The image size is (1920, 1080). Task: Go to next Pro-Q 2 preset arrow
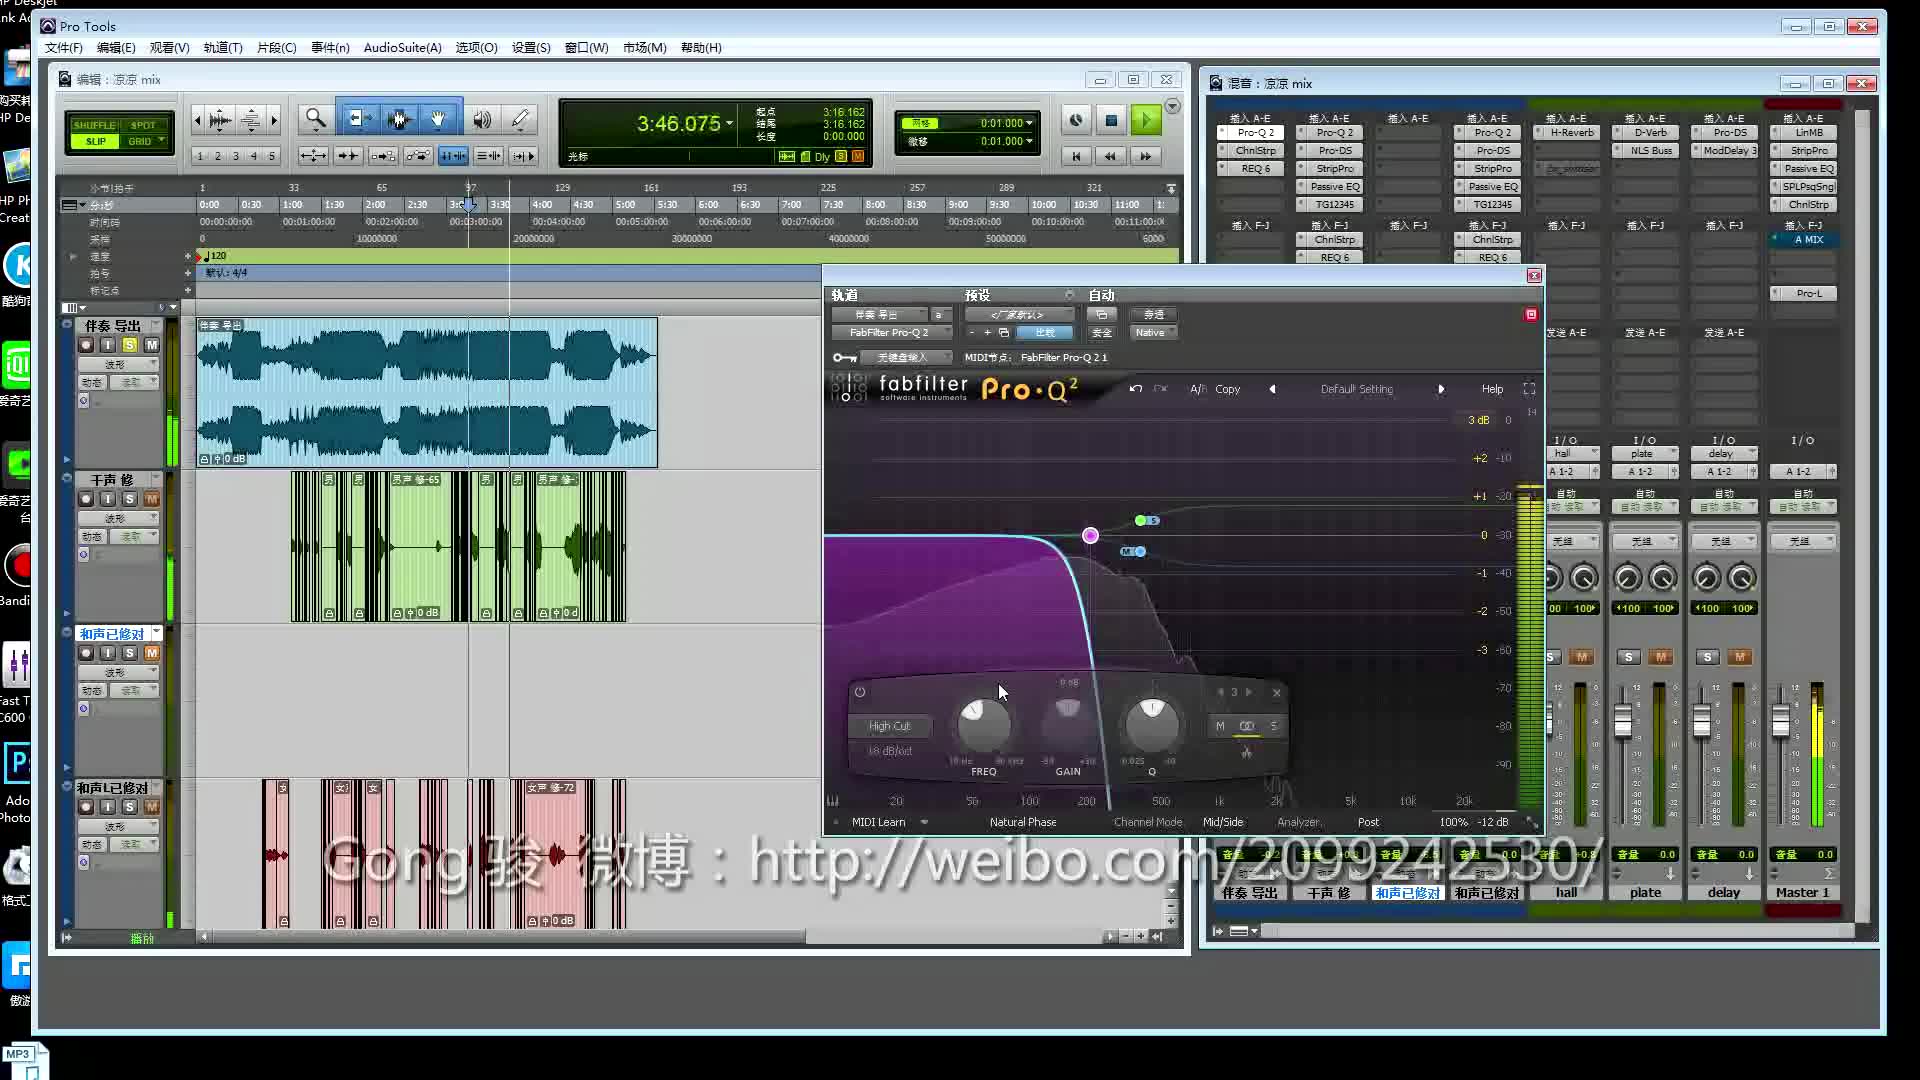pos(1441,389)
